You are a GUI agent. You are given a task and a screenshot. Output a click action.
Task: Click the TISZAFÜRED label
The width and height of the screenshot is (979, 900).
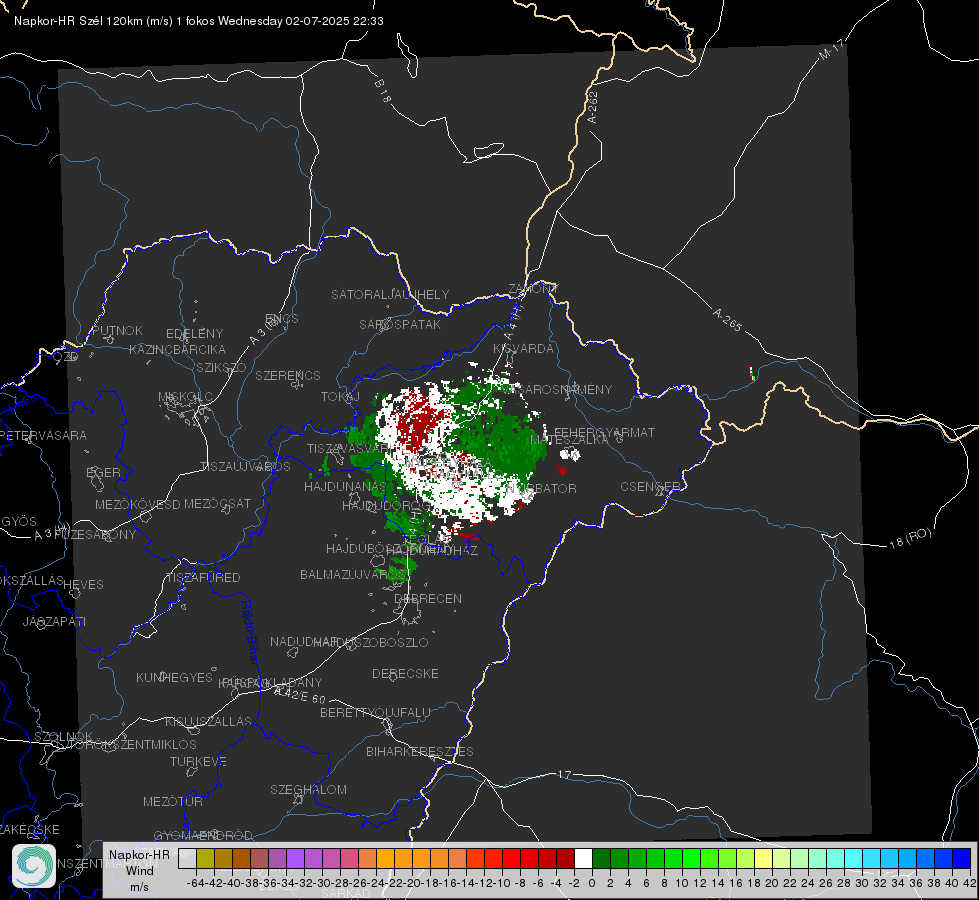203,578
